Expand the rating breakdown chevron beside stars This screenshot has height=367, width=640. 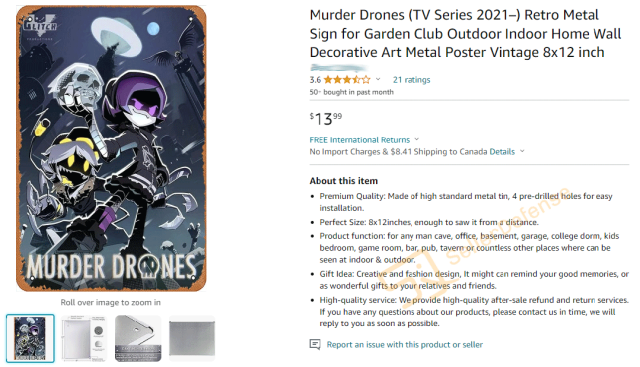(378, 79)
